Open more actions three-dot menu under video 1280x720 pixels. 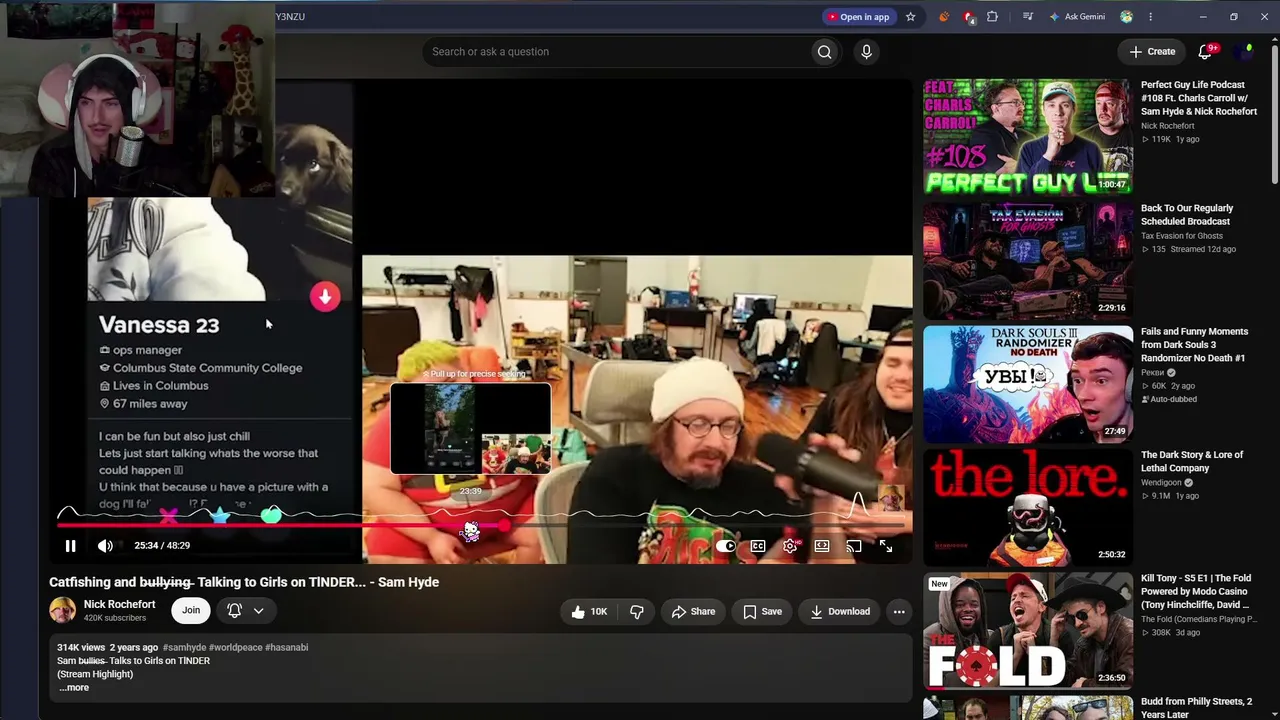tap(899, 612)
